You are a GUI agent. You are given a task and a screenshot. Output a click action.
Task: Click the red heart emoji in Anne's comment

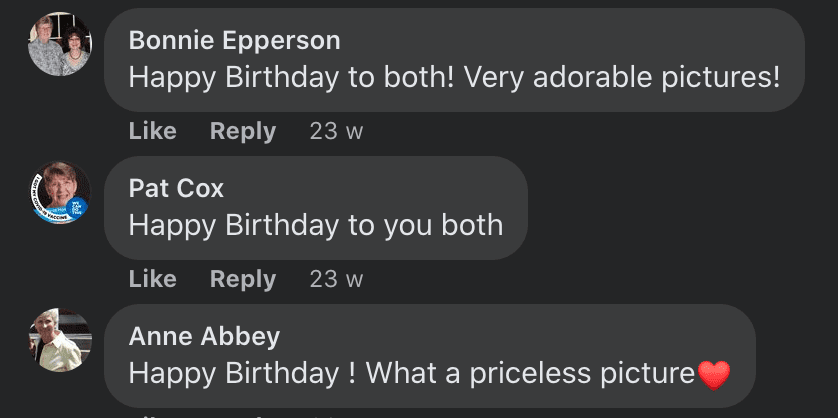(714, 375)
